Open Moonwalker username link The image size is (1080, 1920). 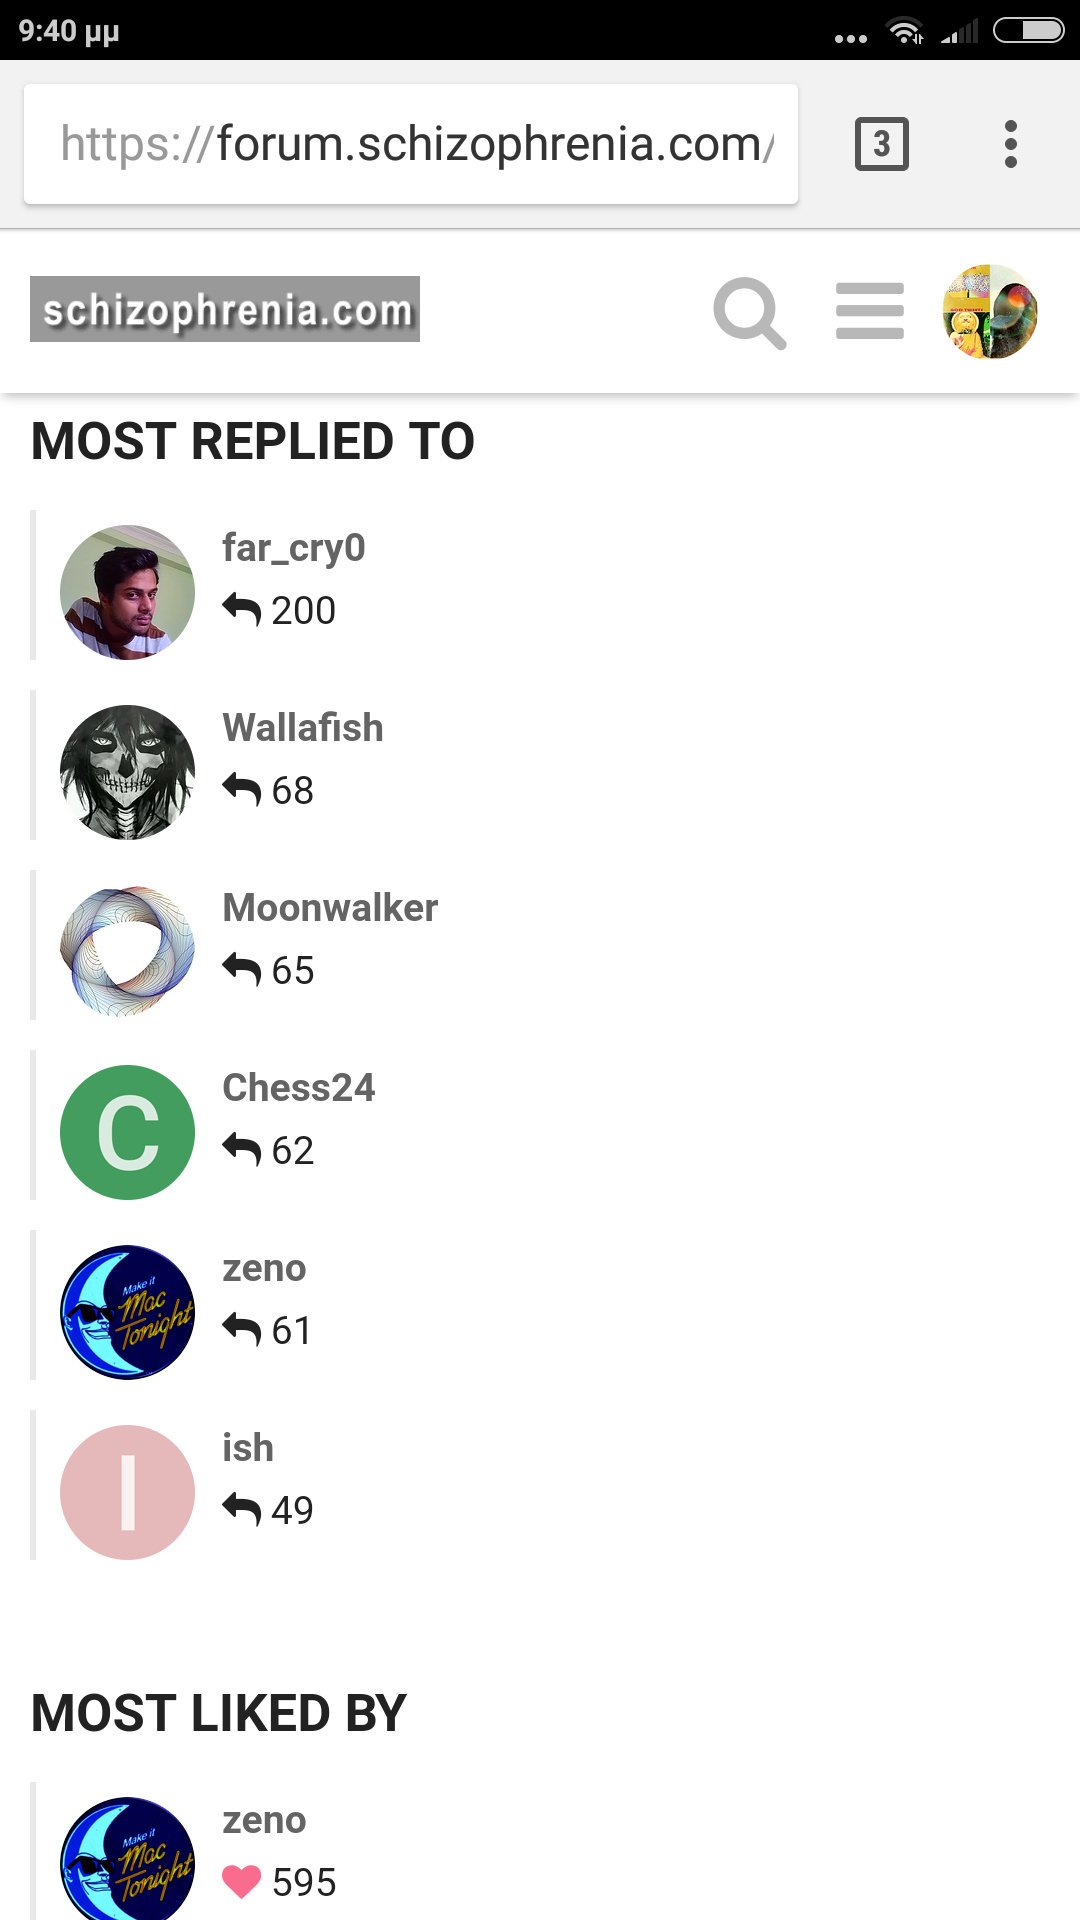pyautogui.click(x=330, y=908)
